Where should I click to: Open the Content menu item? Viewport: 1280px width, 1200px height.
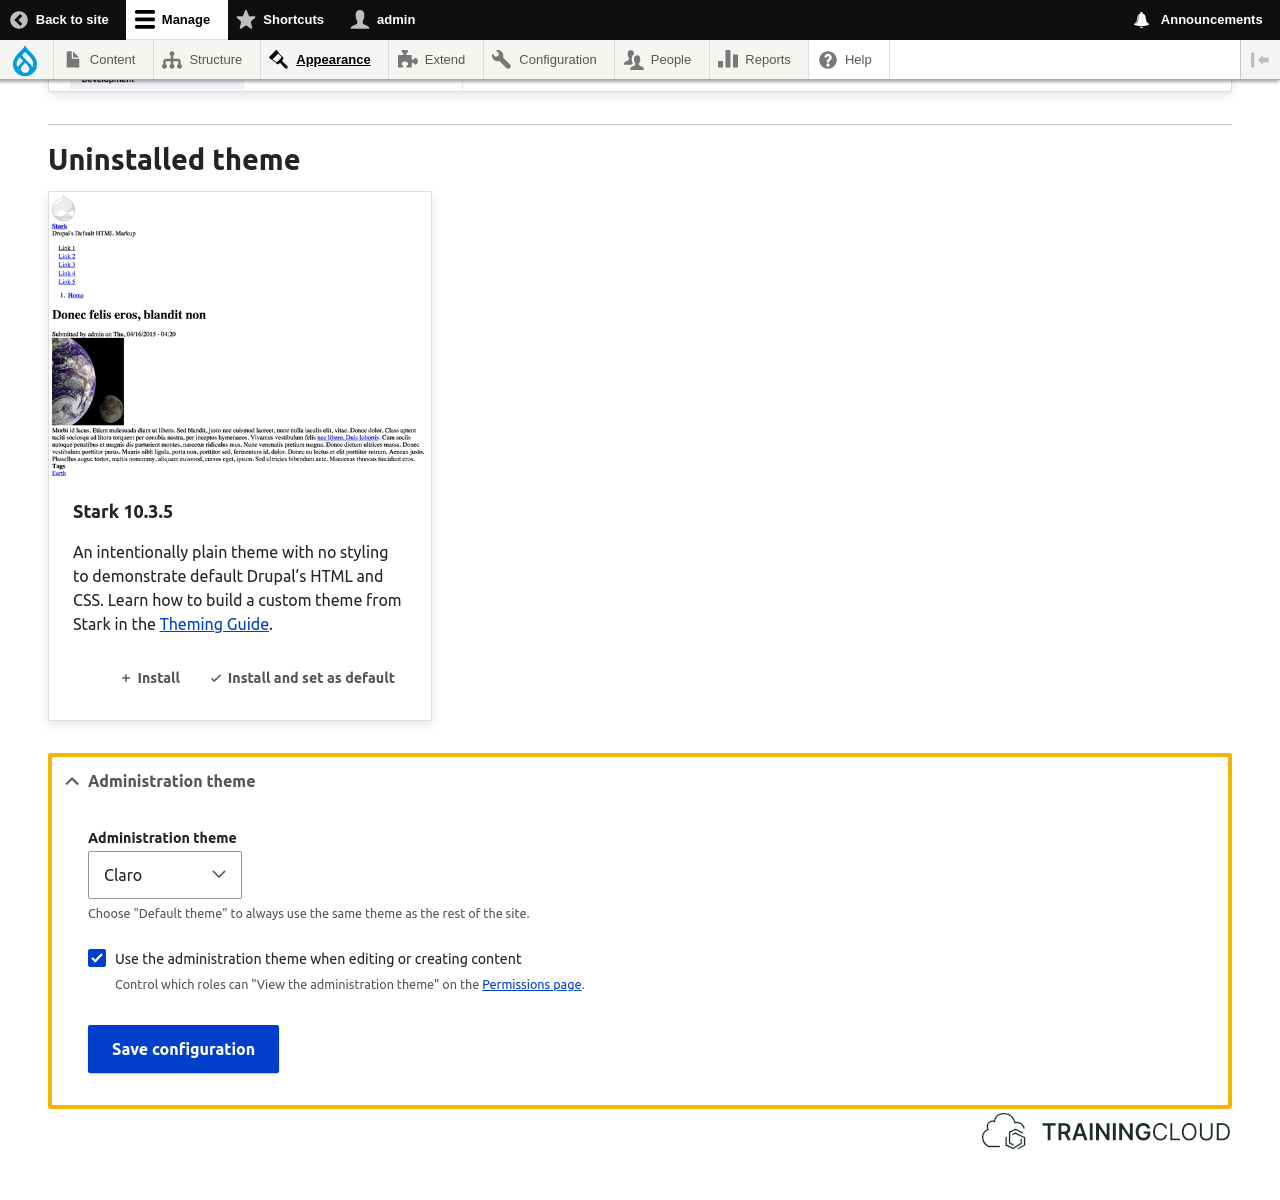(x=101, y=60)
